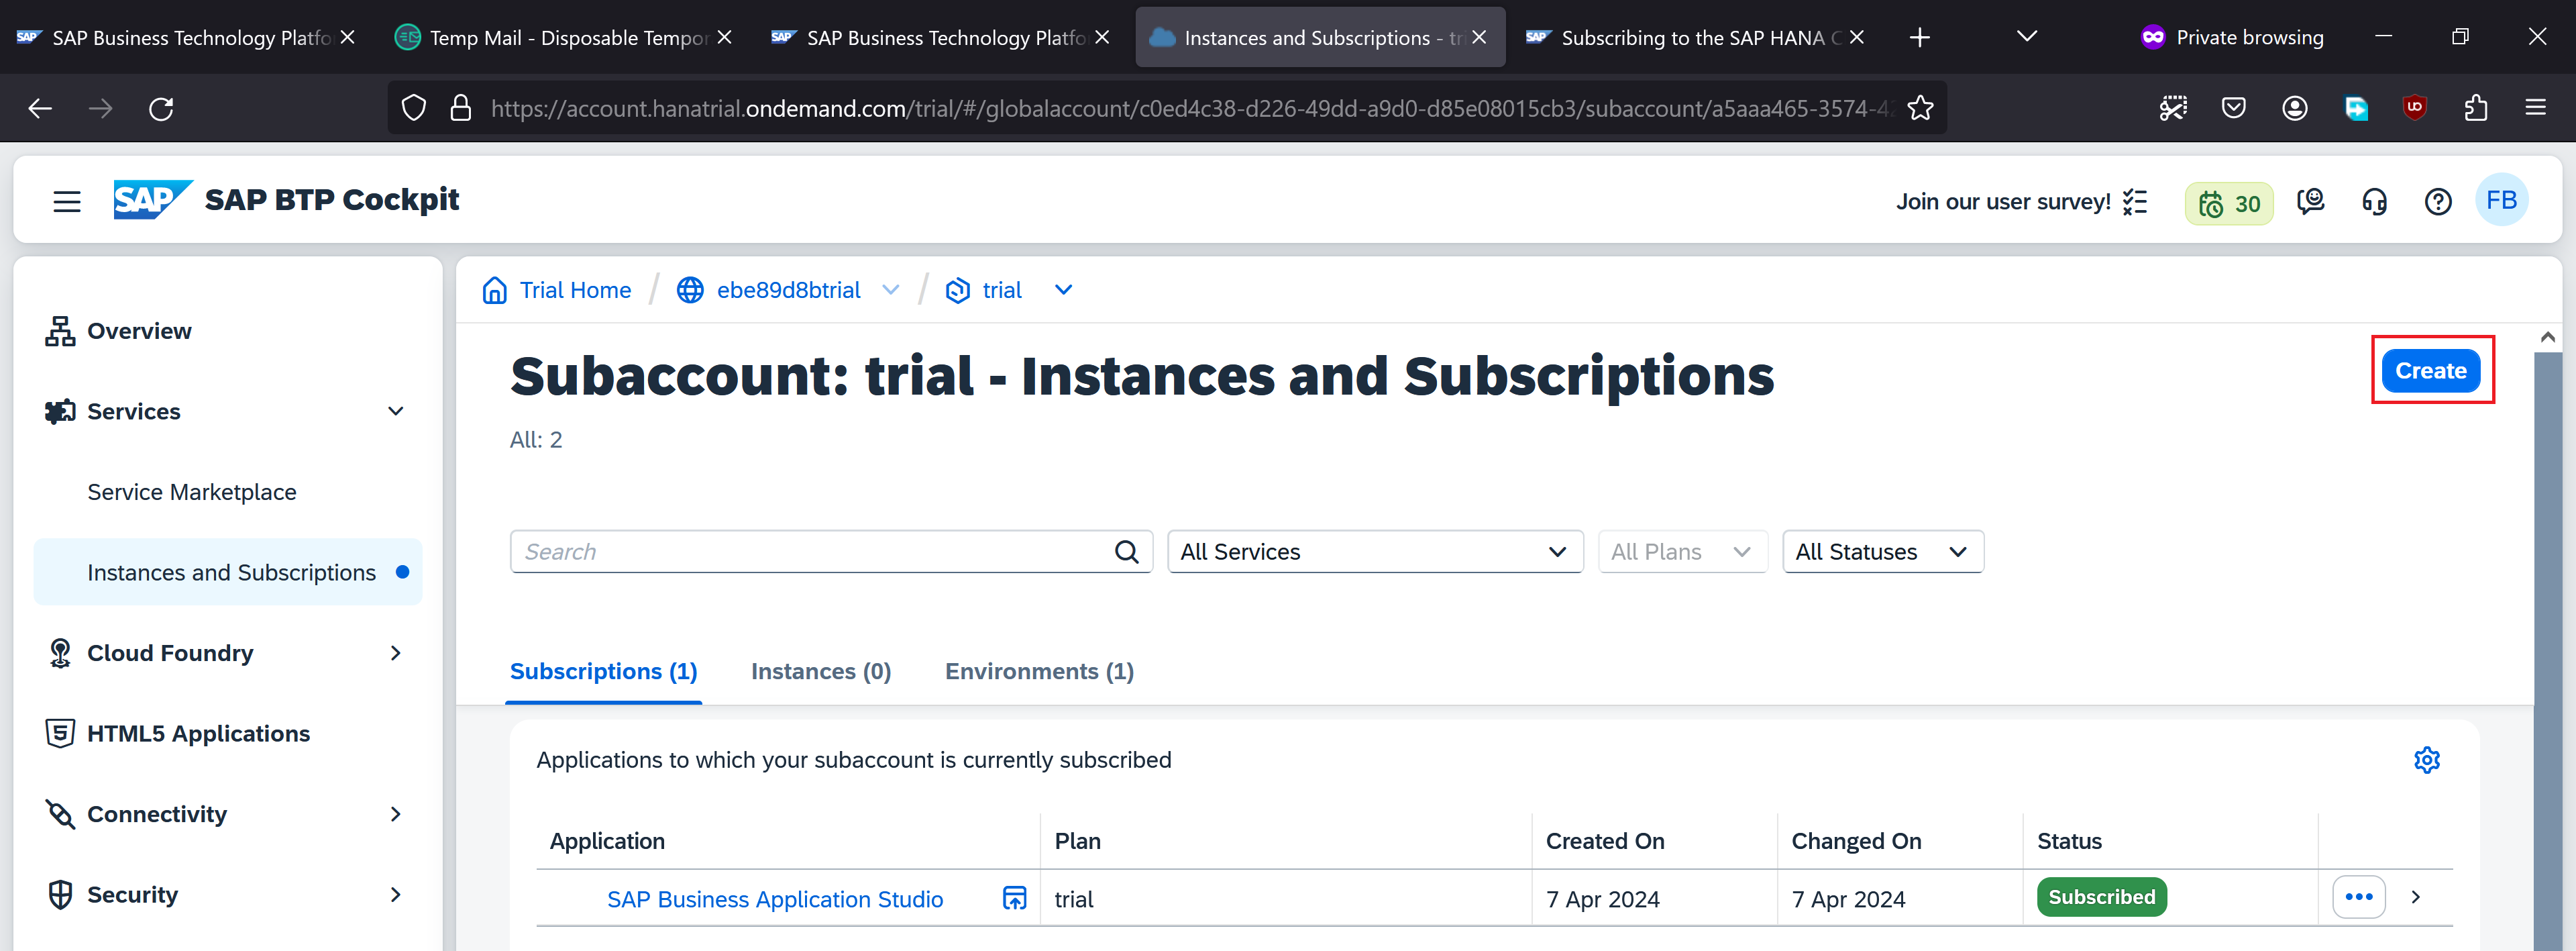Image resolution: width=2576 pixels, height=951 pixels.
Task: Expand the trial subaccount breadcrumb dropdown
Action: 1063,290
